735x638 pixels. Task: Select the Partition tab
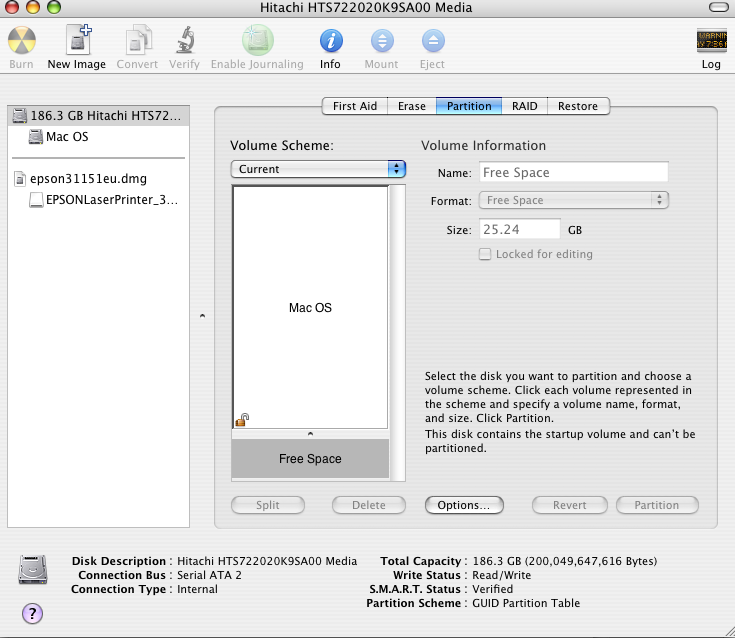[x=469, y=106]
